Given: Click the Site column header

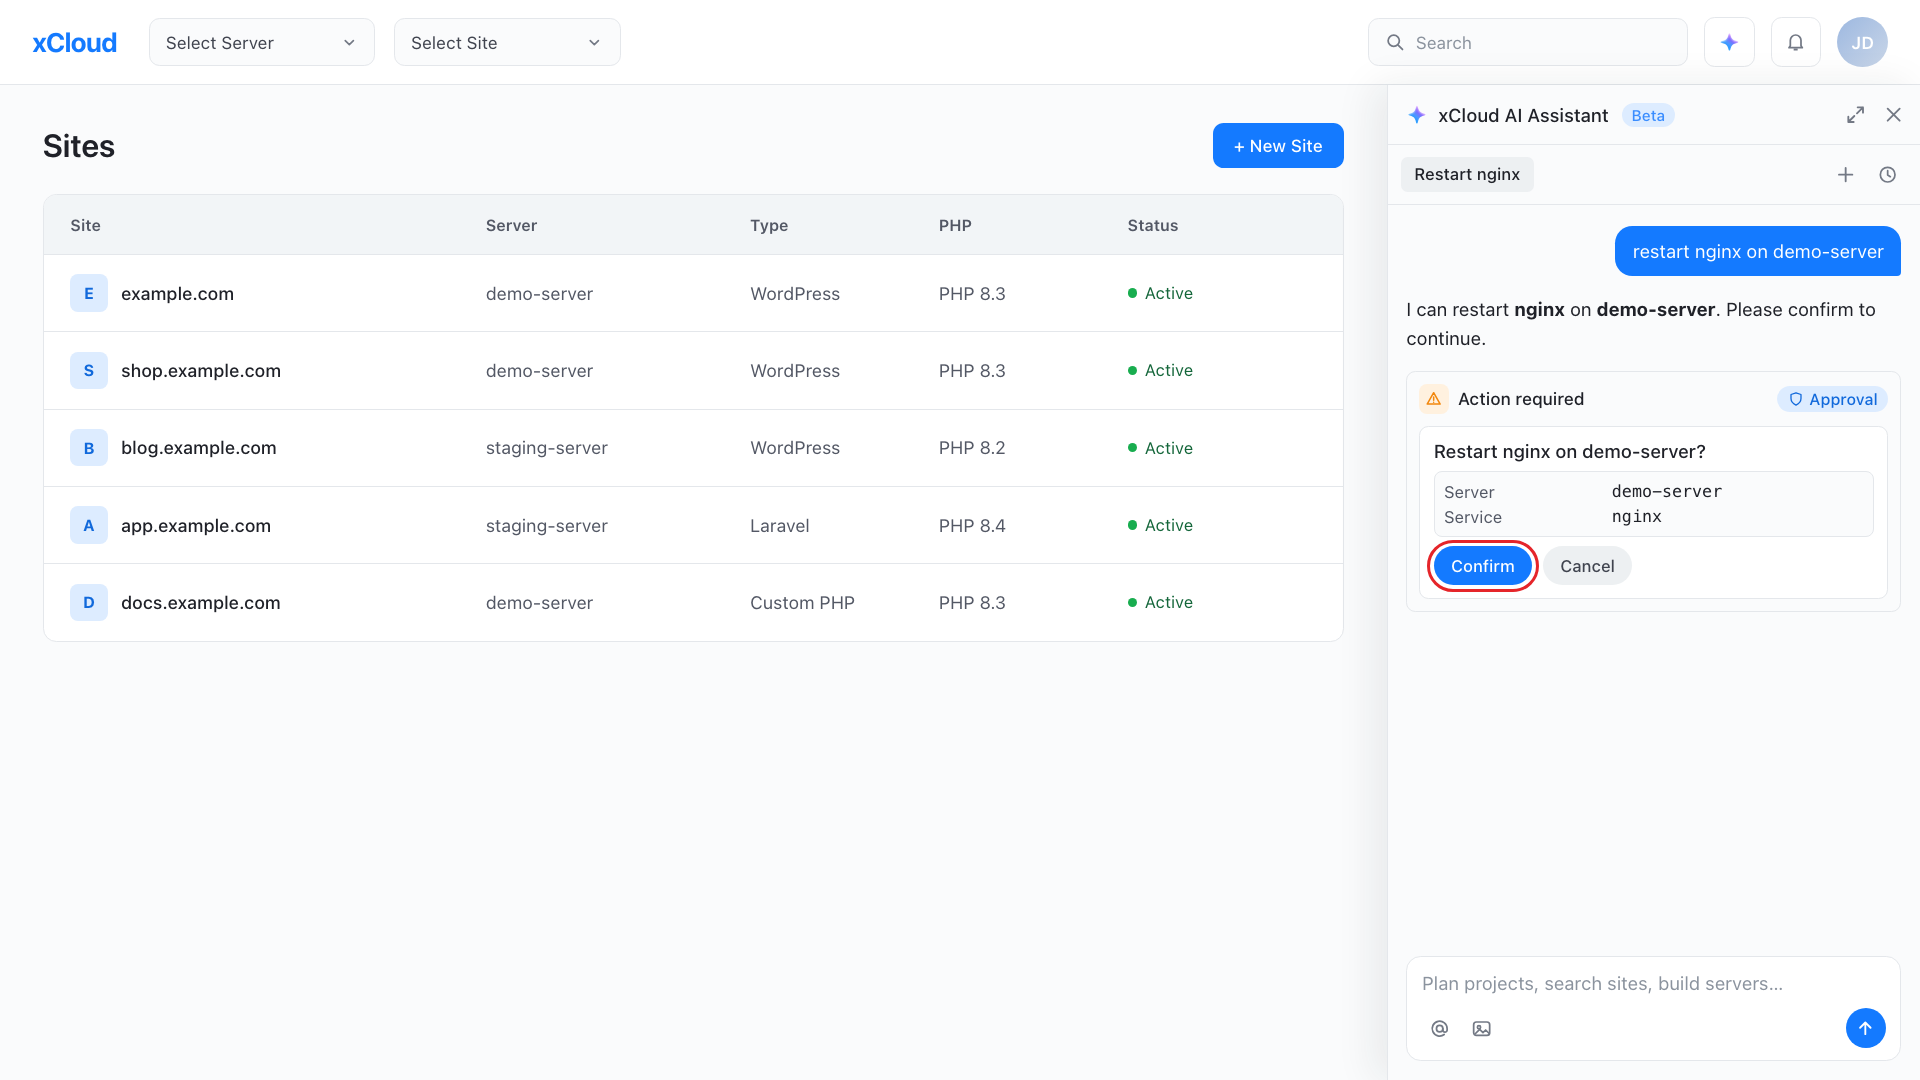Looking at the screenshot, I should 85,225.
